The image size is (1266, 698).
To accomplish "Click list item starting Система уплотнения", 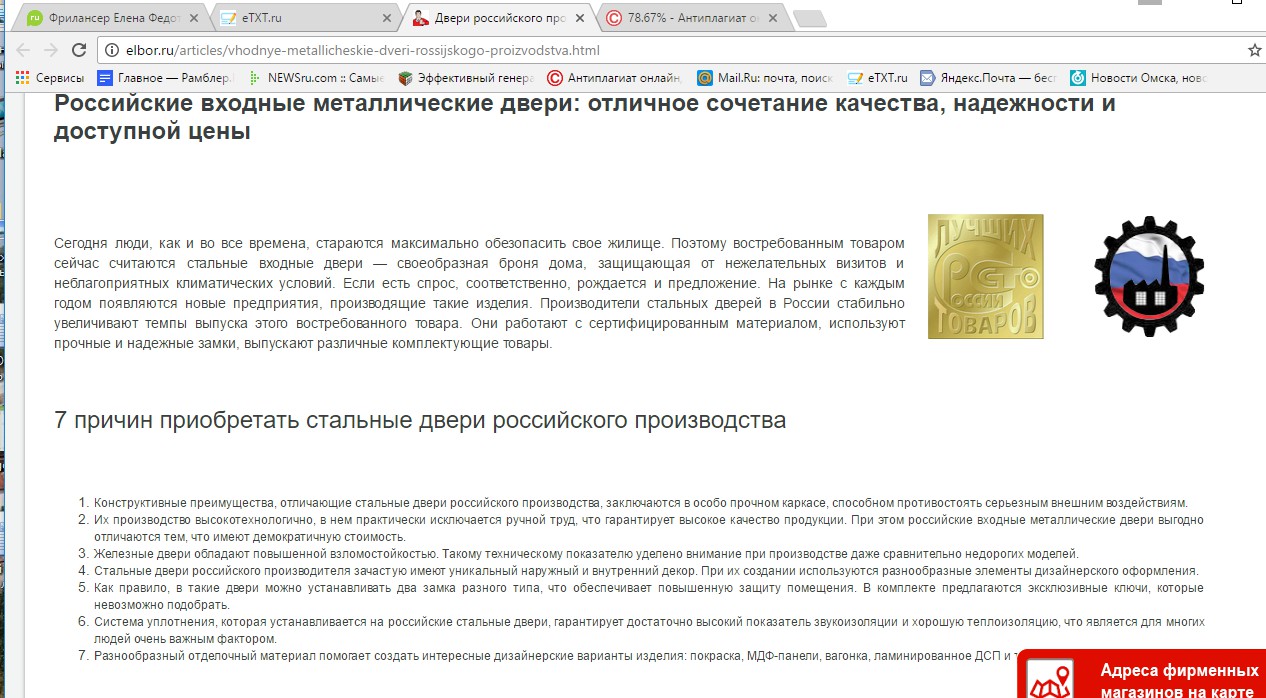I will point(649,630).
